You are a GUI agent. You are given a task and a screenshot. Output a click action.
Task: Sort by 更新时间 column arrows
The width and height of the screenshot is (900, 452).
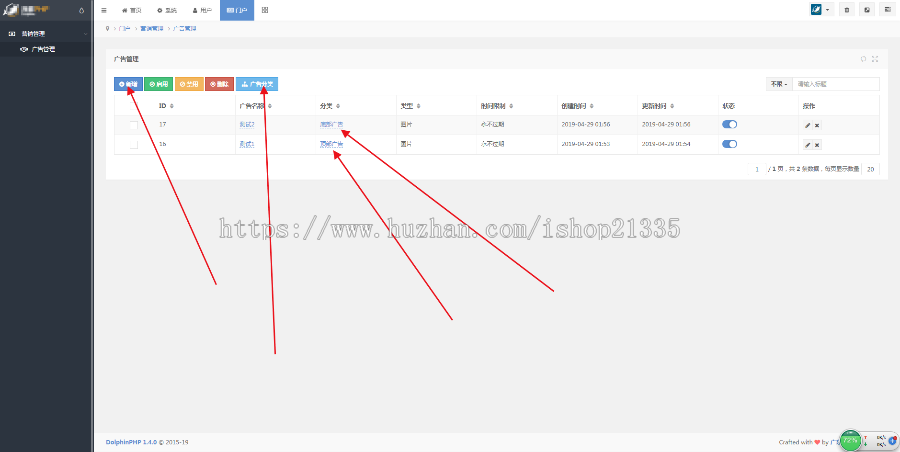pos(672,106)
